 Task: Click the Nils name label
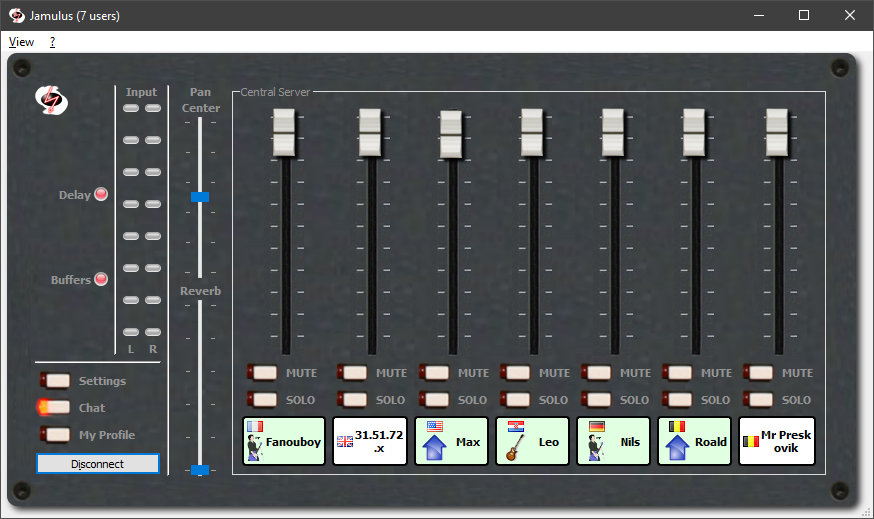click(630, 442)
